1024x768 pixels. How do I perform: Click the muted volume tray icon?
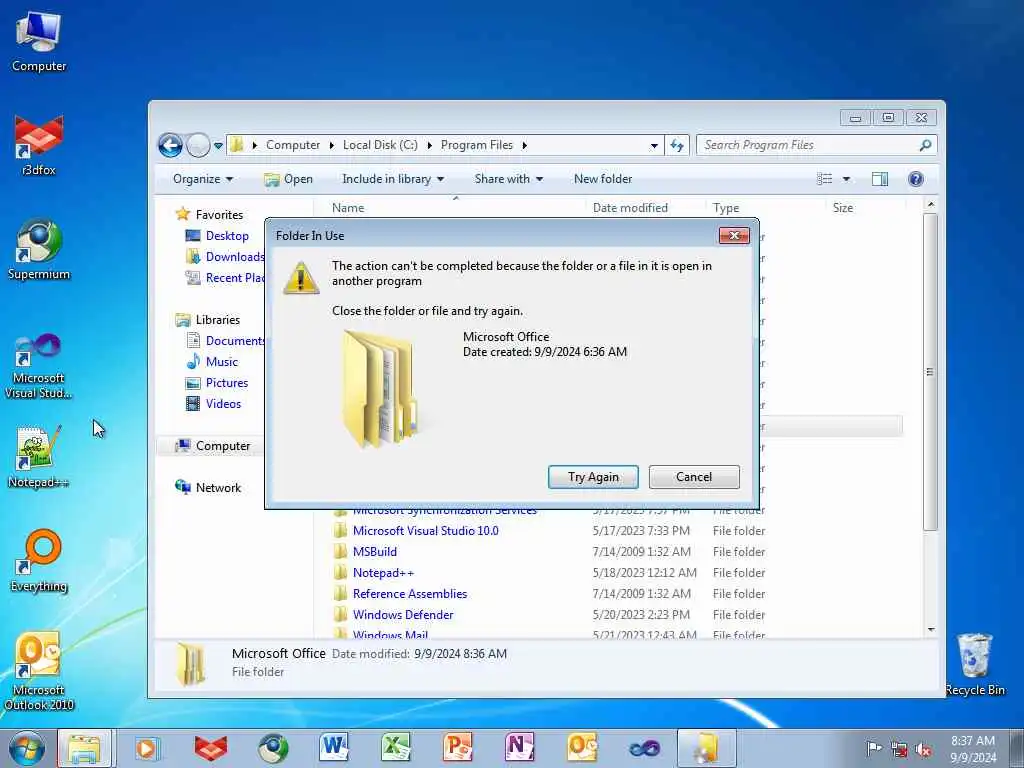(x=923, y=749)
